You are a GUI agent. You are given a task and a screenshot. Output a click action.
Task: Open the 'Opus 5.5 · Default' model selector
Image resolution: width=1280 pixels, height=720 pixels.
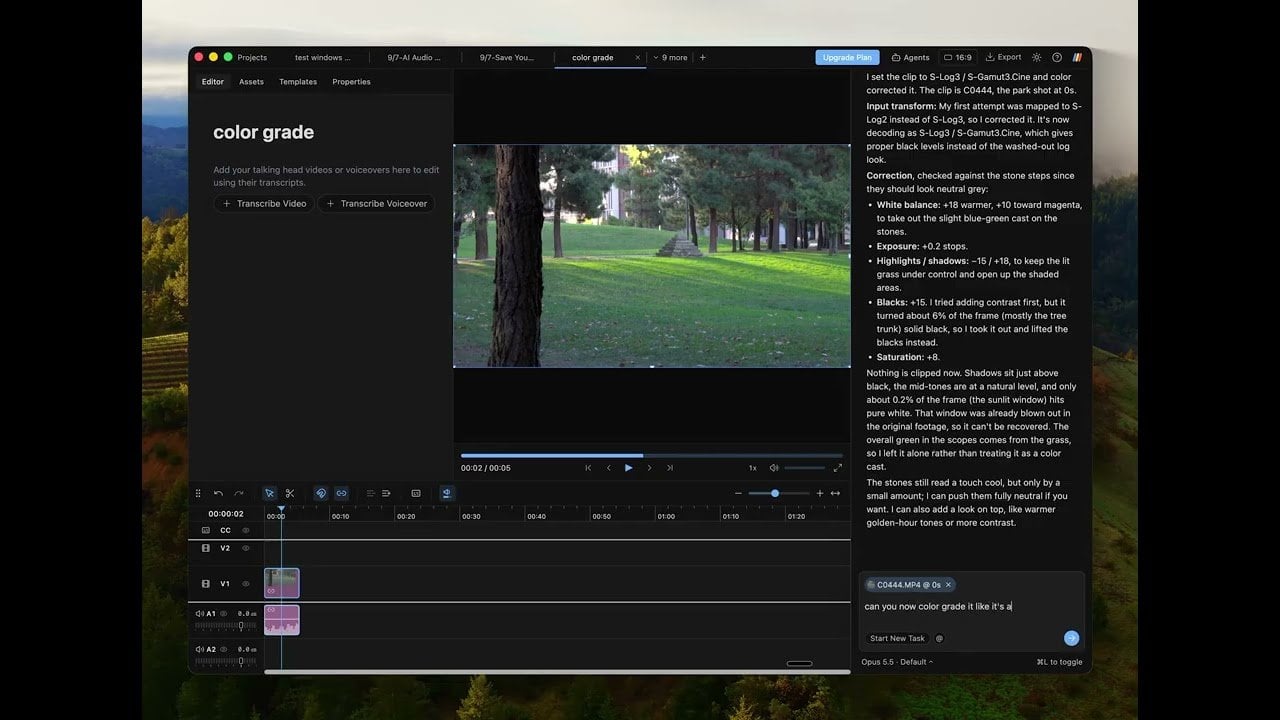pos(897,662)
